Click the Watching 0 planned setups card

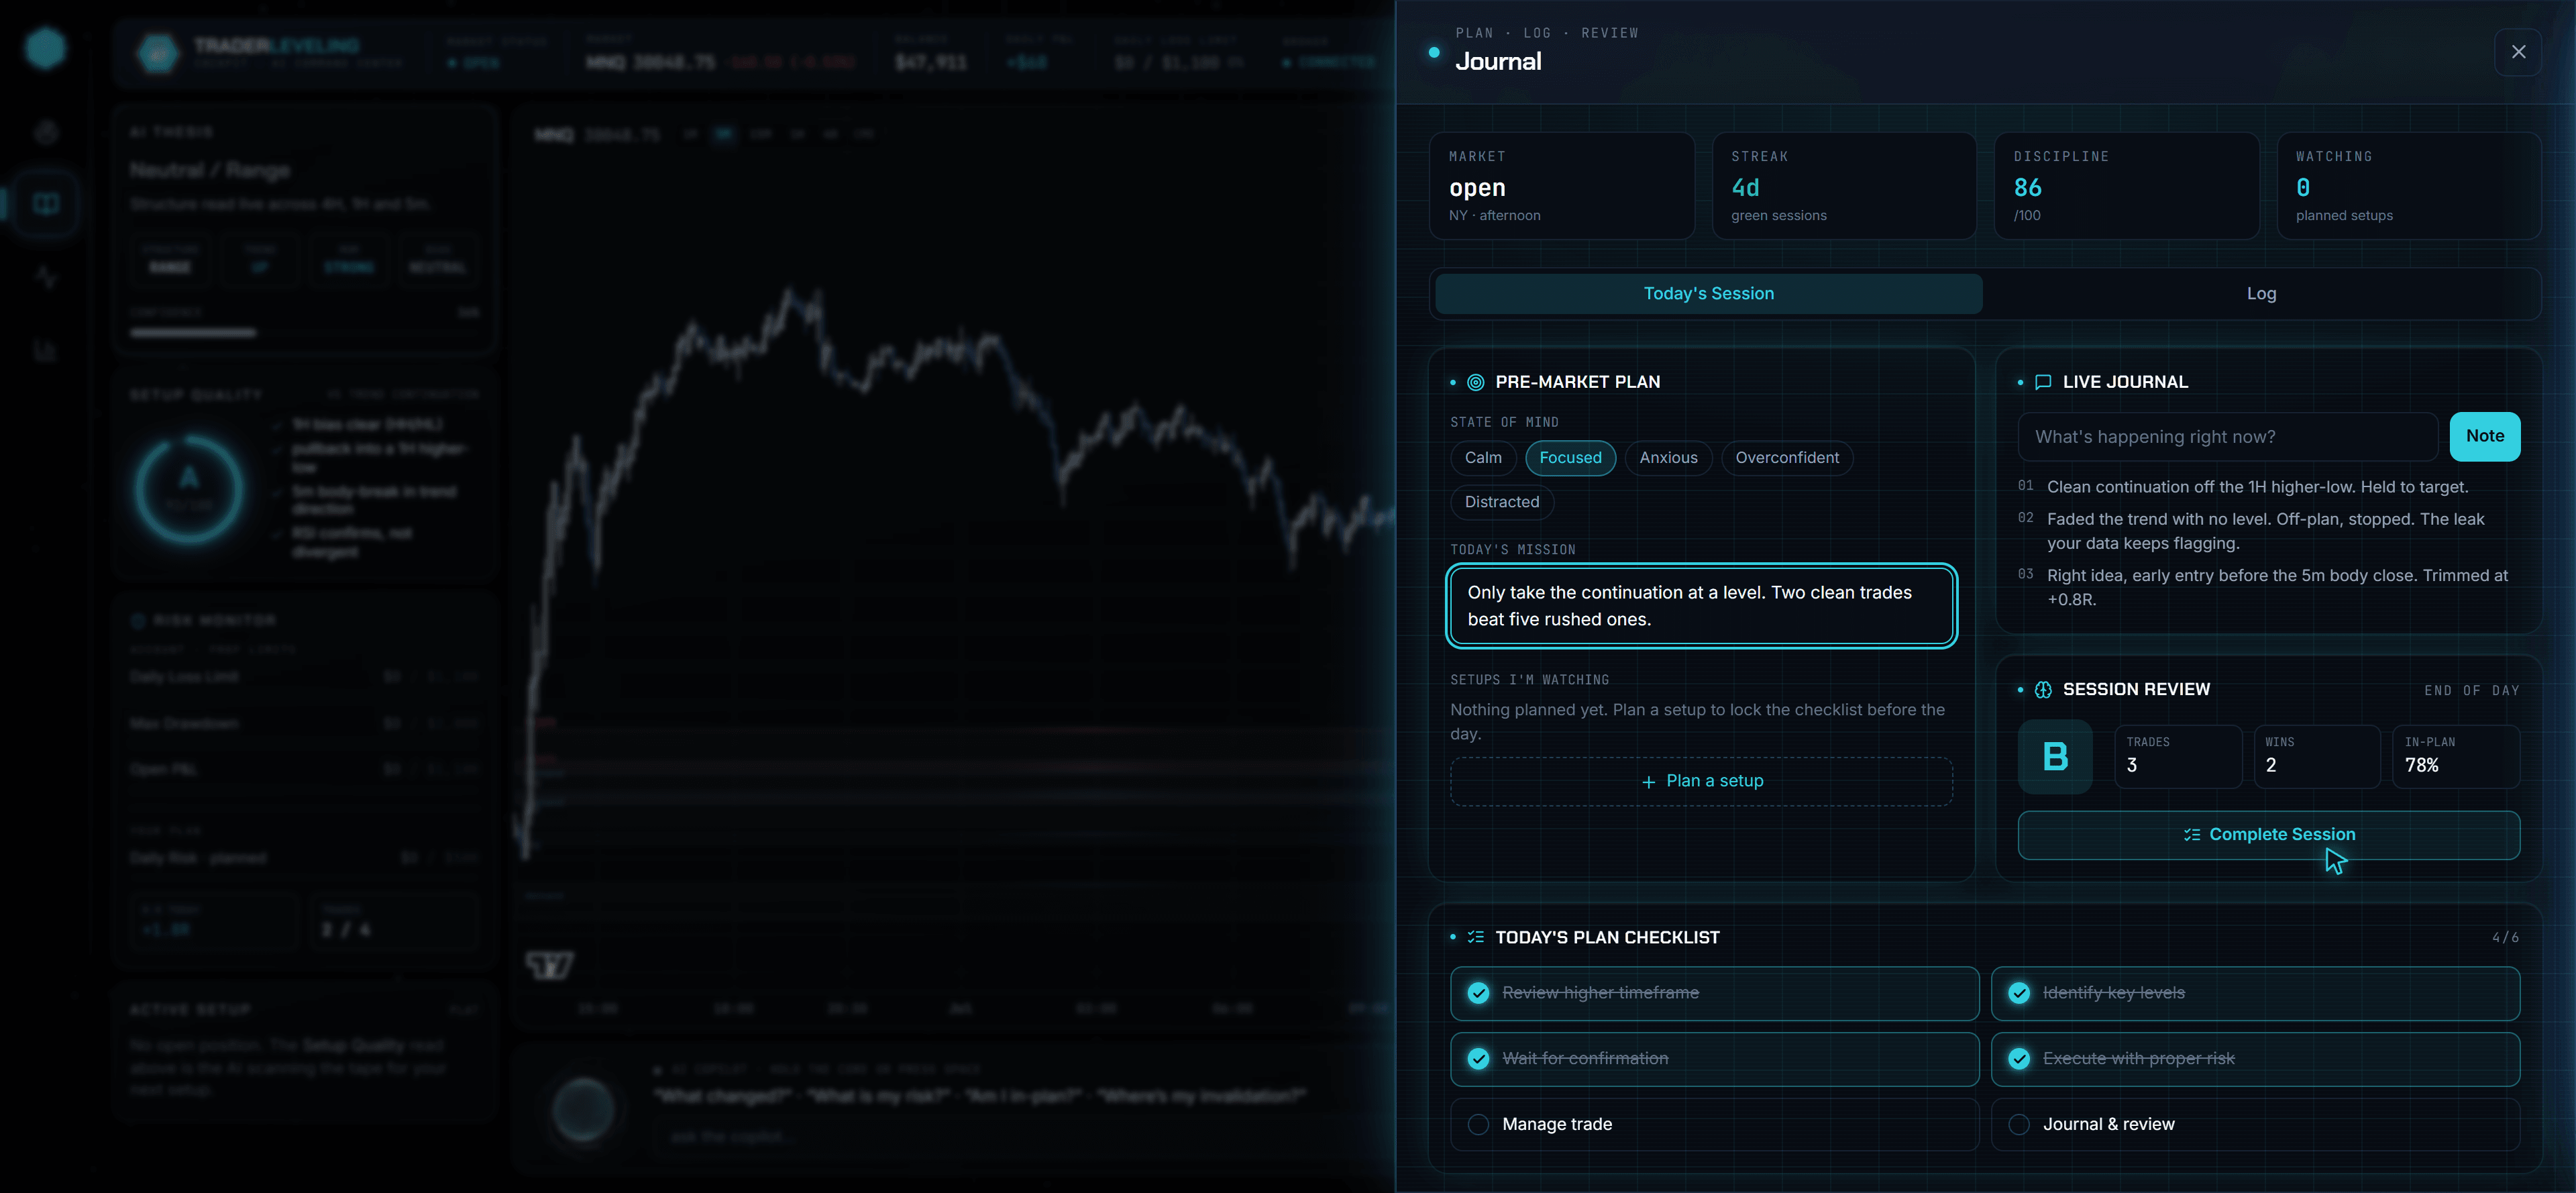[x=2409, y=186]
